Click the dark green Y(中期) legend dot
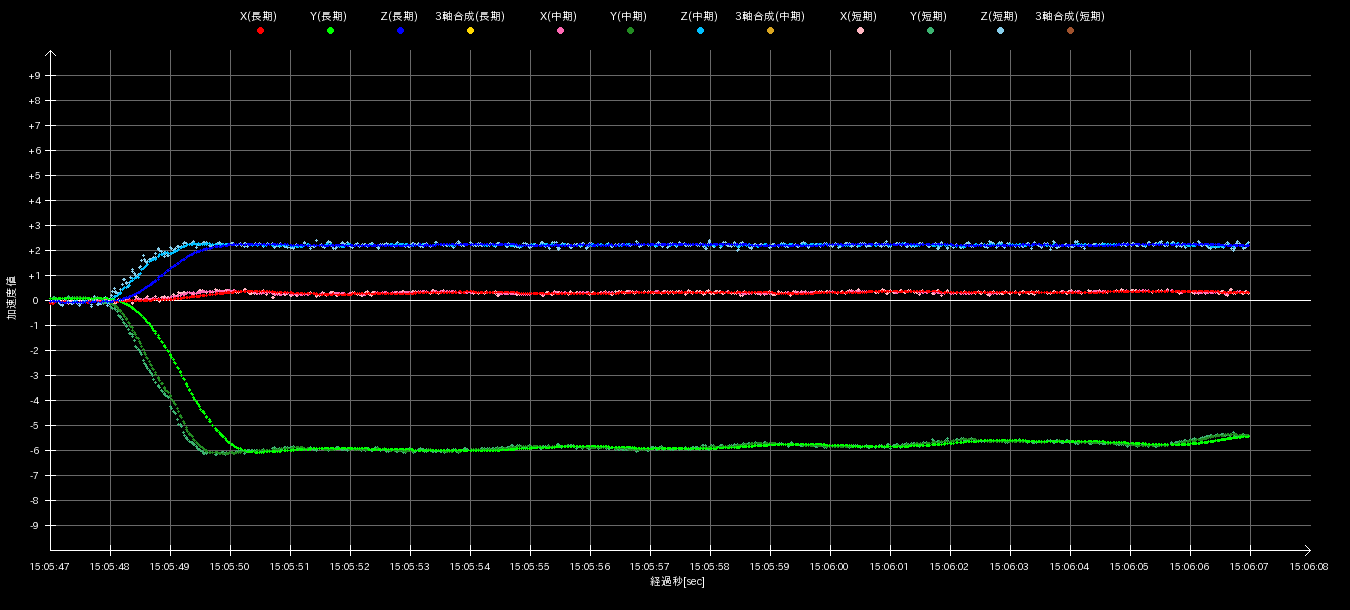The image size is (1350, 610). click(x=630, y=31)
